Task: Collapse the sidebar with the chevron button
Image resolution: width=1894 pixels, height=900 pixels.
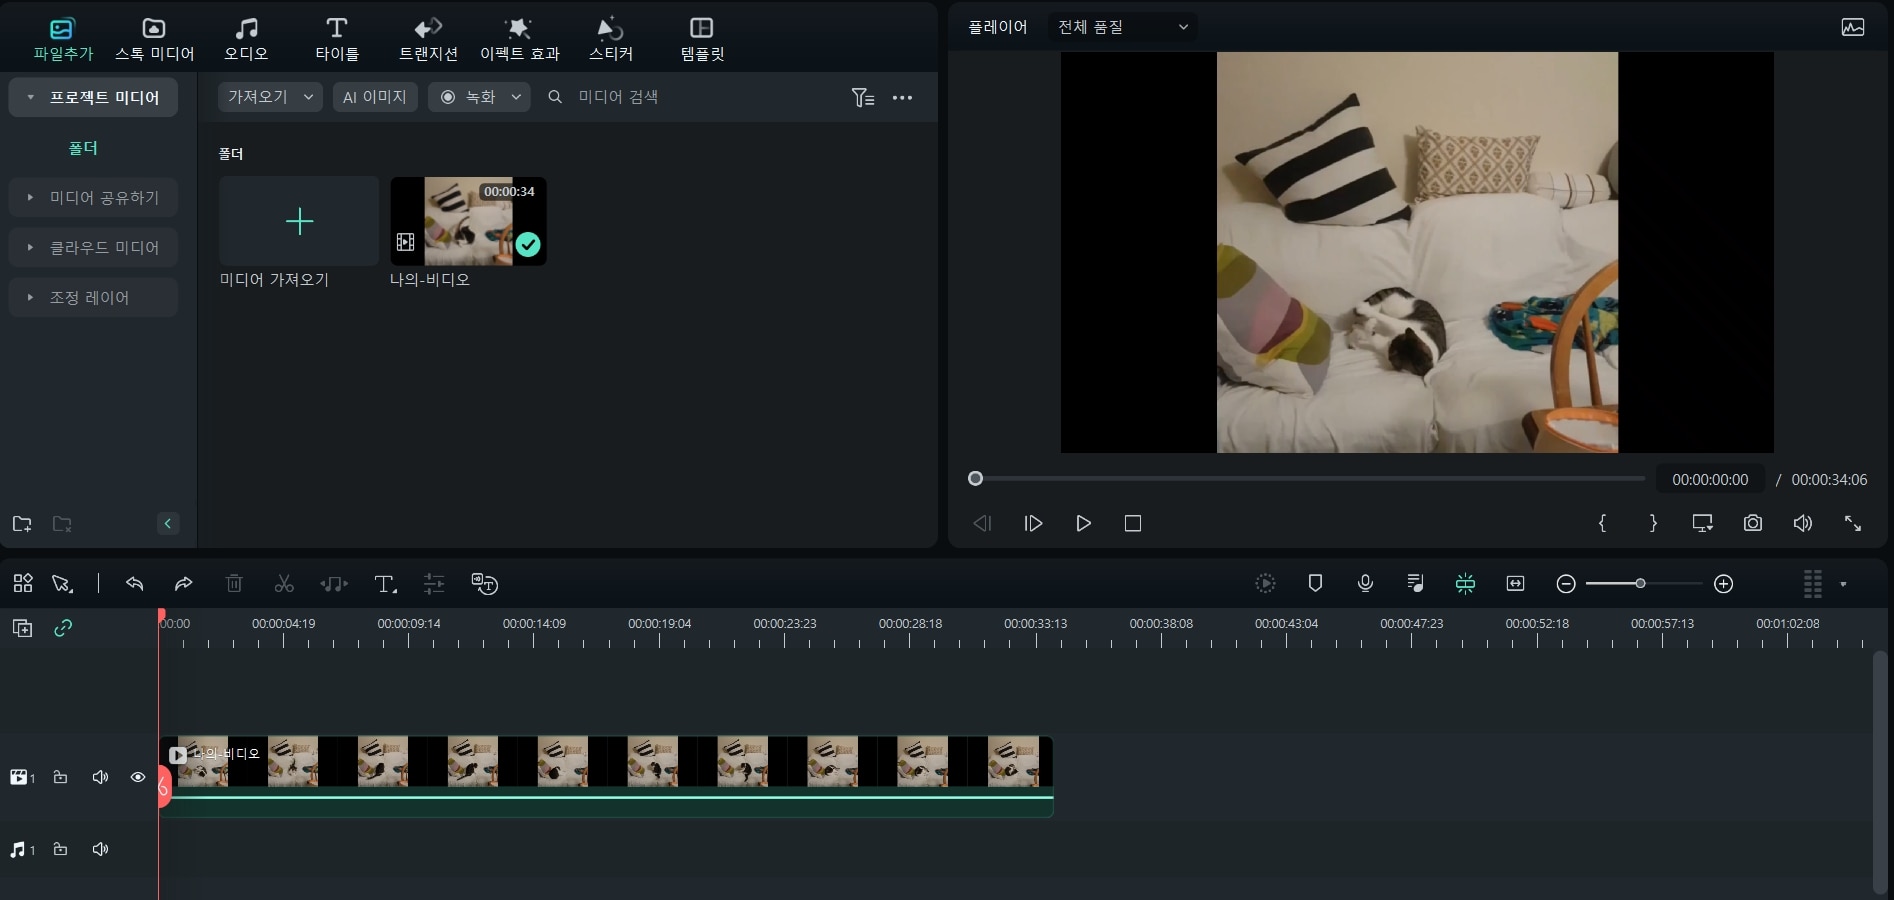Action: [168, 523]
